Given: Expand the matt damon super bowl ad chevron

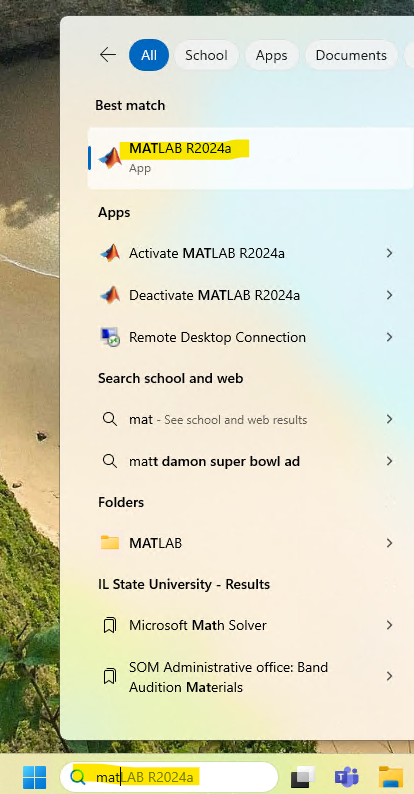Looking at the screenshot, I should [389, 461].
